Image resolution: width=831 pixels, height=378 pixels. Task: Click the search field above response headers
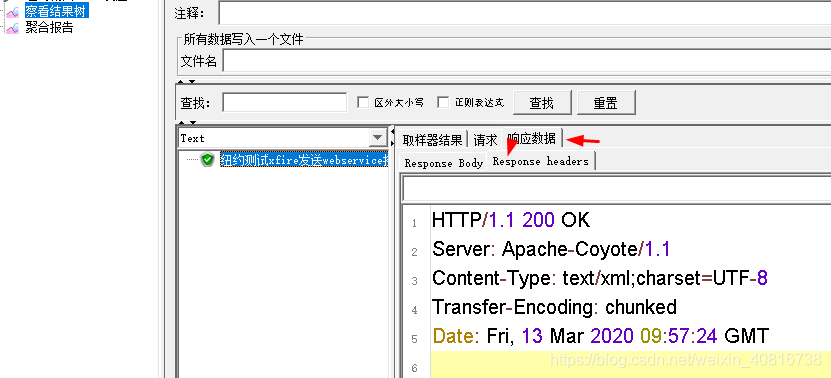pos(616,188)
